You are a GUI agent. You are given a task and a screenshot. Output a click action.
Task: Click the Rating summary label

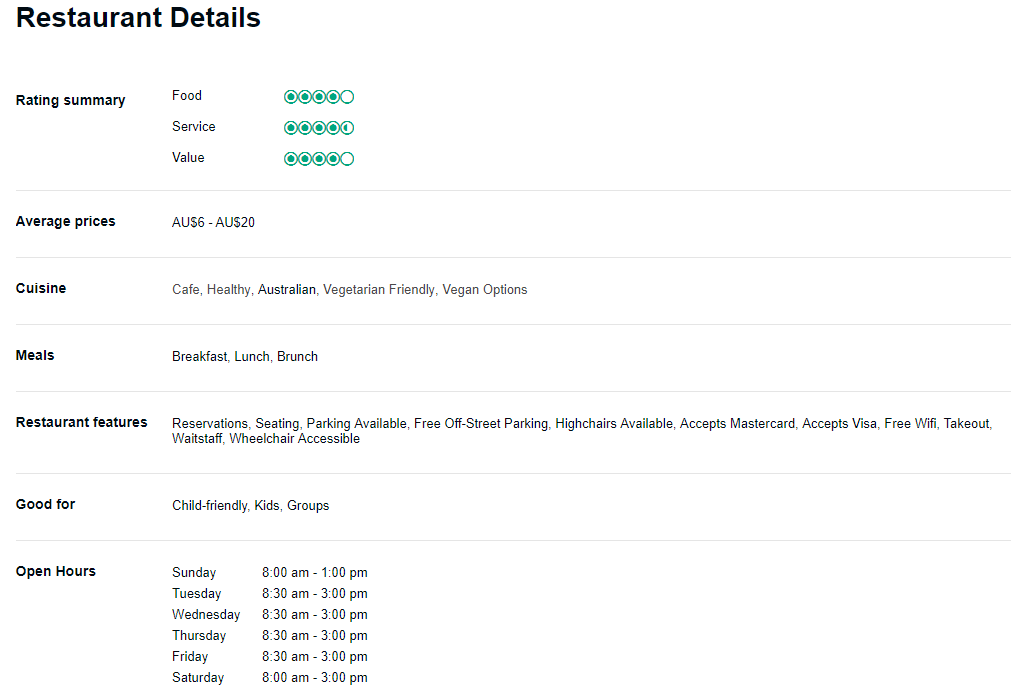pos(70,101)
